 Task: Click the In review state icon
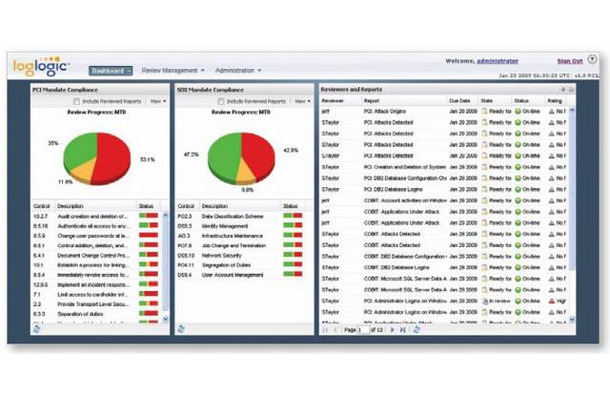coord(485,301)
